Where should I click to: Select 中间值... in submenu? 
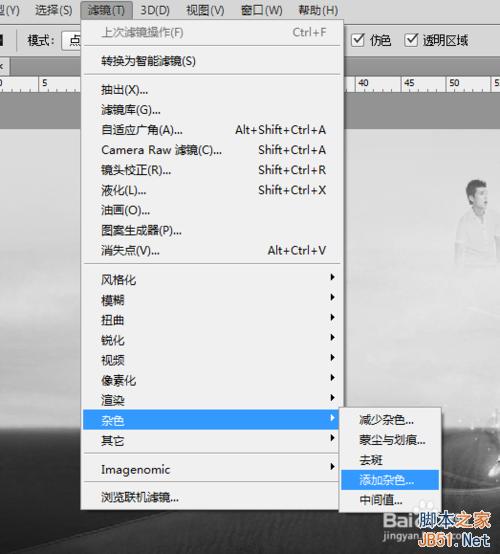click(x=390, y=500)
